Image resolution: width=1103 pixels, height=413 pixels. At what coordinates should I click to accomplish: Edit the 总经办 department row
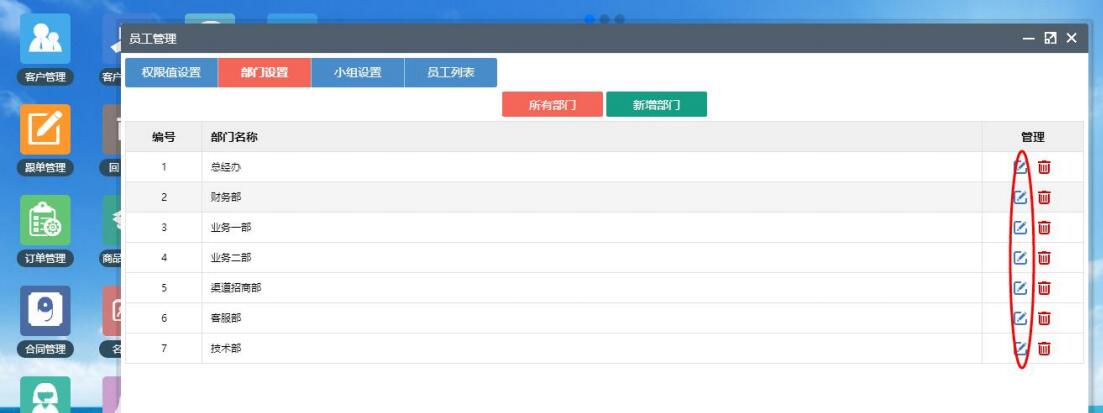(x=1020, y=167)
